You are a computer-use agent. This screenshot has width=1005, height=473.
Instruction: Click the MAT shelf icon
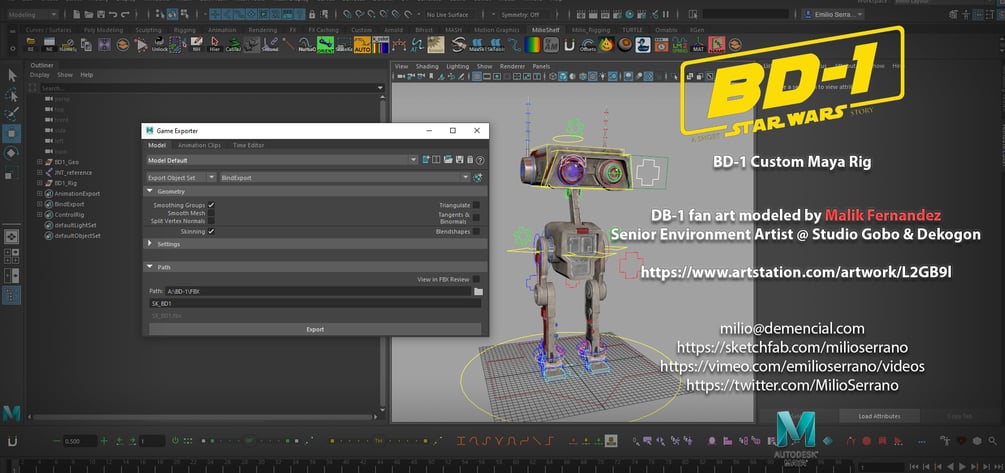click(699, 44)
